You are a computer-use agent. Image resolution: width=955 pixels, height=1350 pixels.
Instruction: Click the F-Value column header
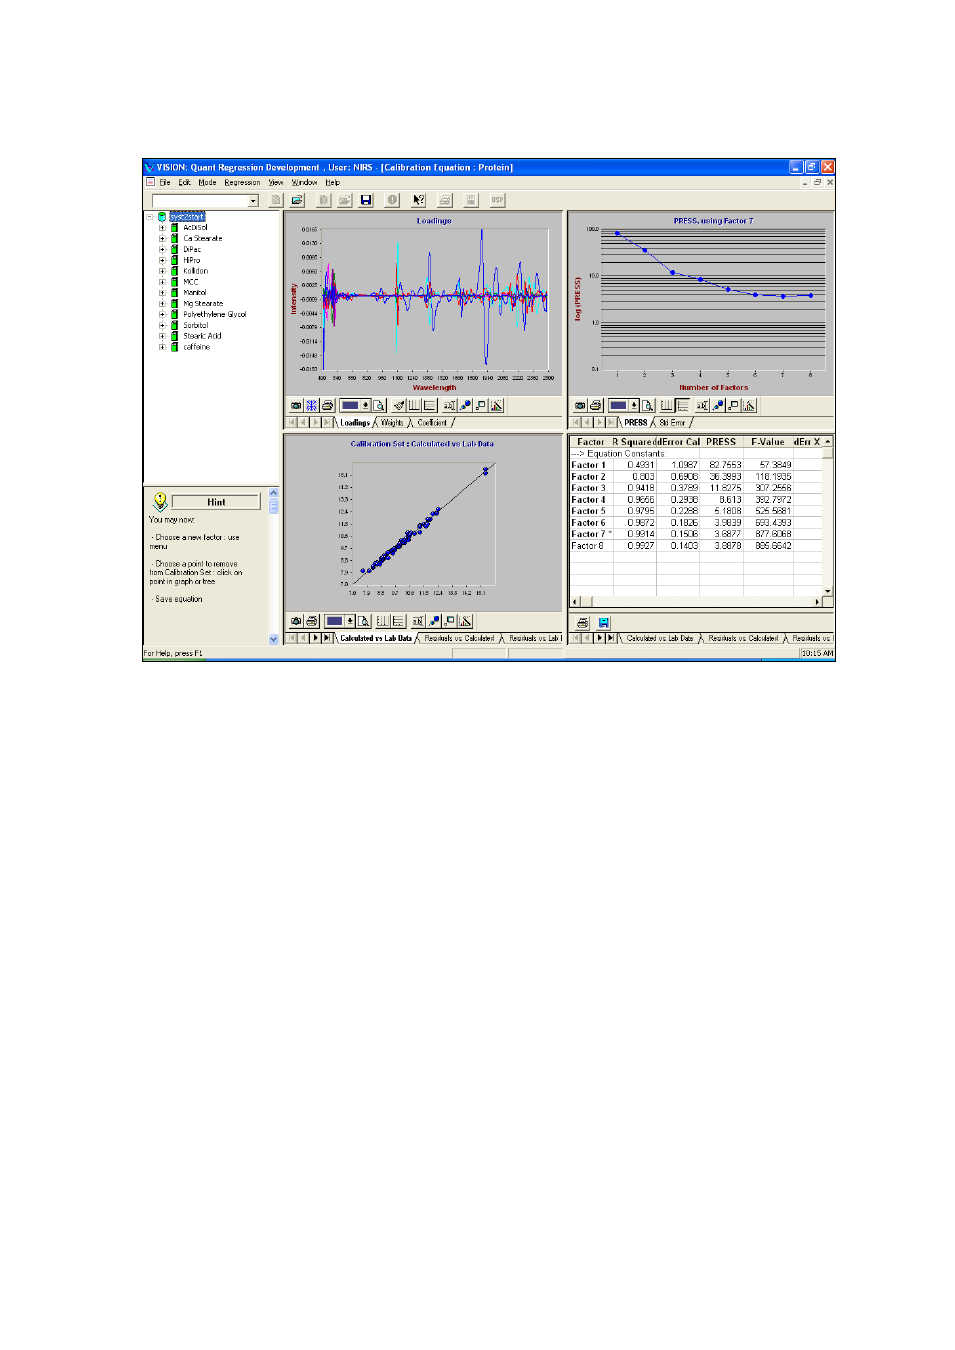click(x=768, y=442)
